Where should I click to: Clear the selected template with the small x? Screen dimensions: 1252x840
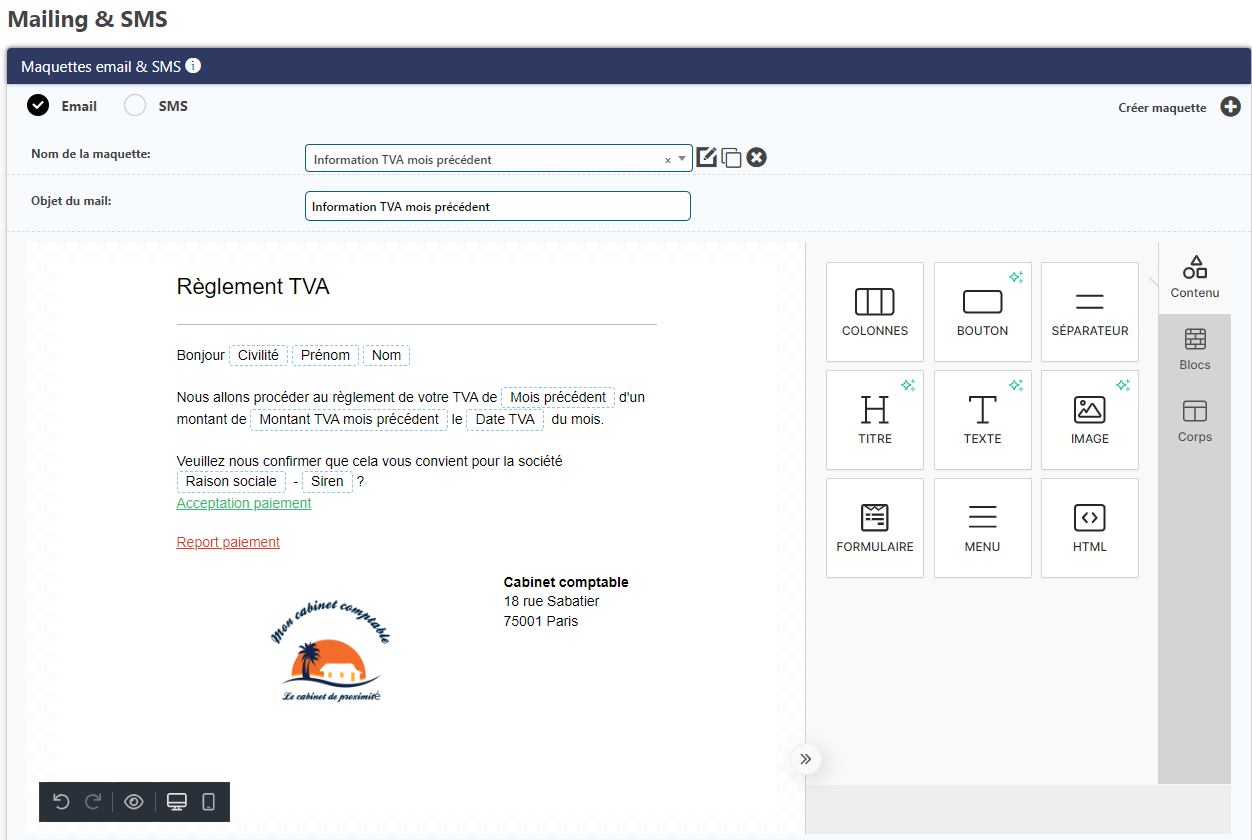click(668, 160)
